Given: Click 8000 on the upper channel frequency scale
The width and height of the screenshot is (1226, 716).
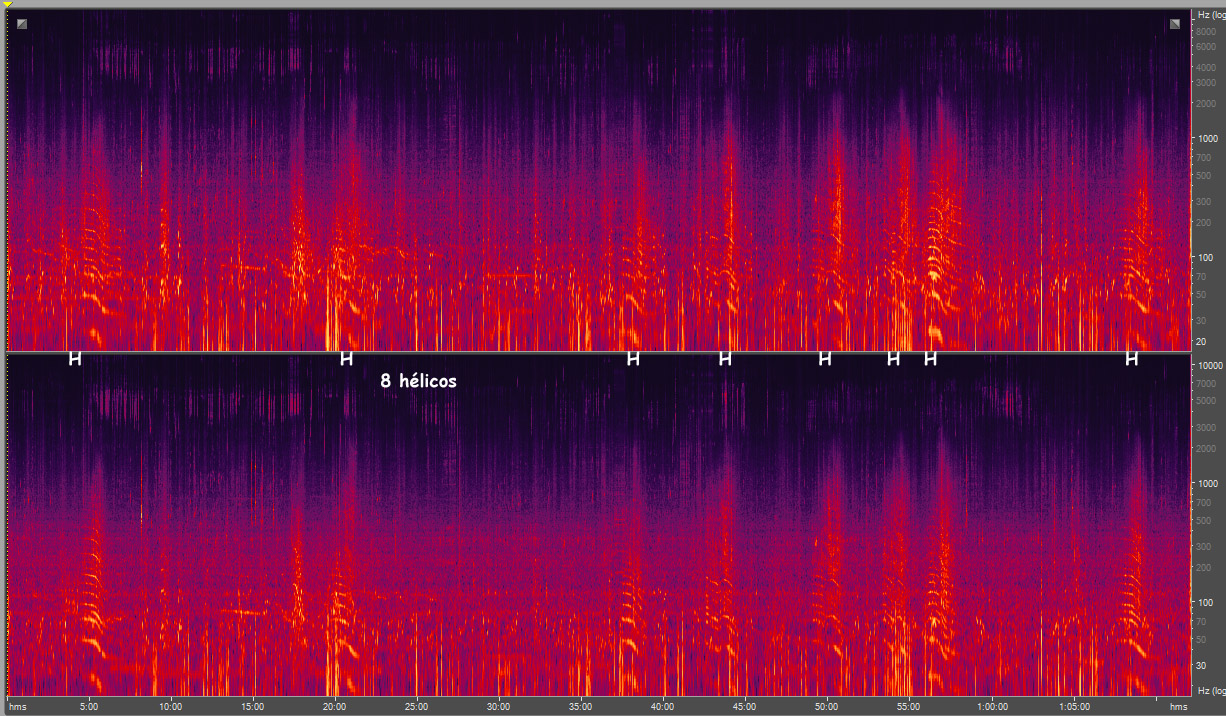Looking at the screenshot, I should tap(1206, 32).
